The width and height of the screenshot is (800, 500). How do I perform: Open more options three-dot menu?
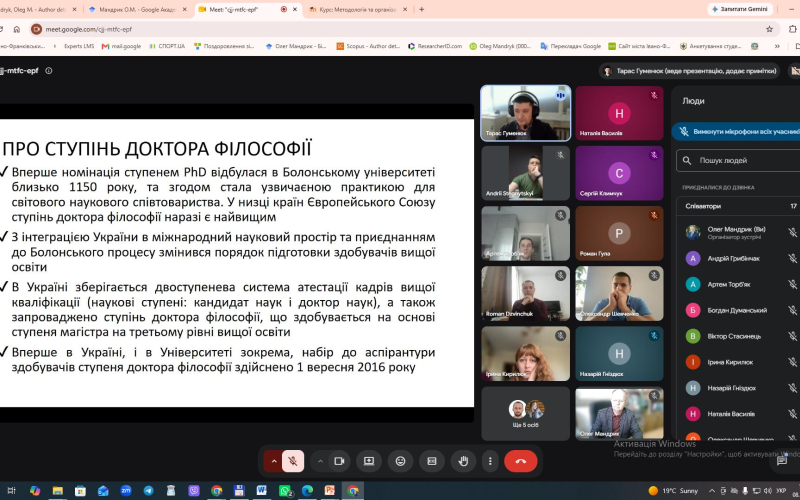[x=490, y=461]
